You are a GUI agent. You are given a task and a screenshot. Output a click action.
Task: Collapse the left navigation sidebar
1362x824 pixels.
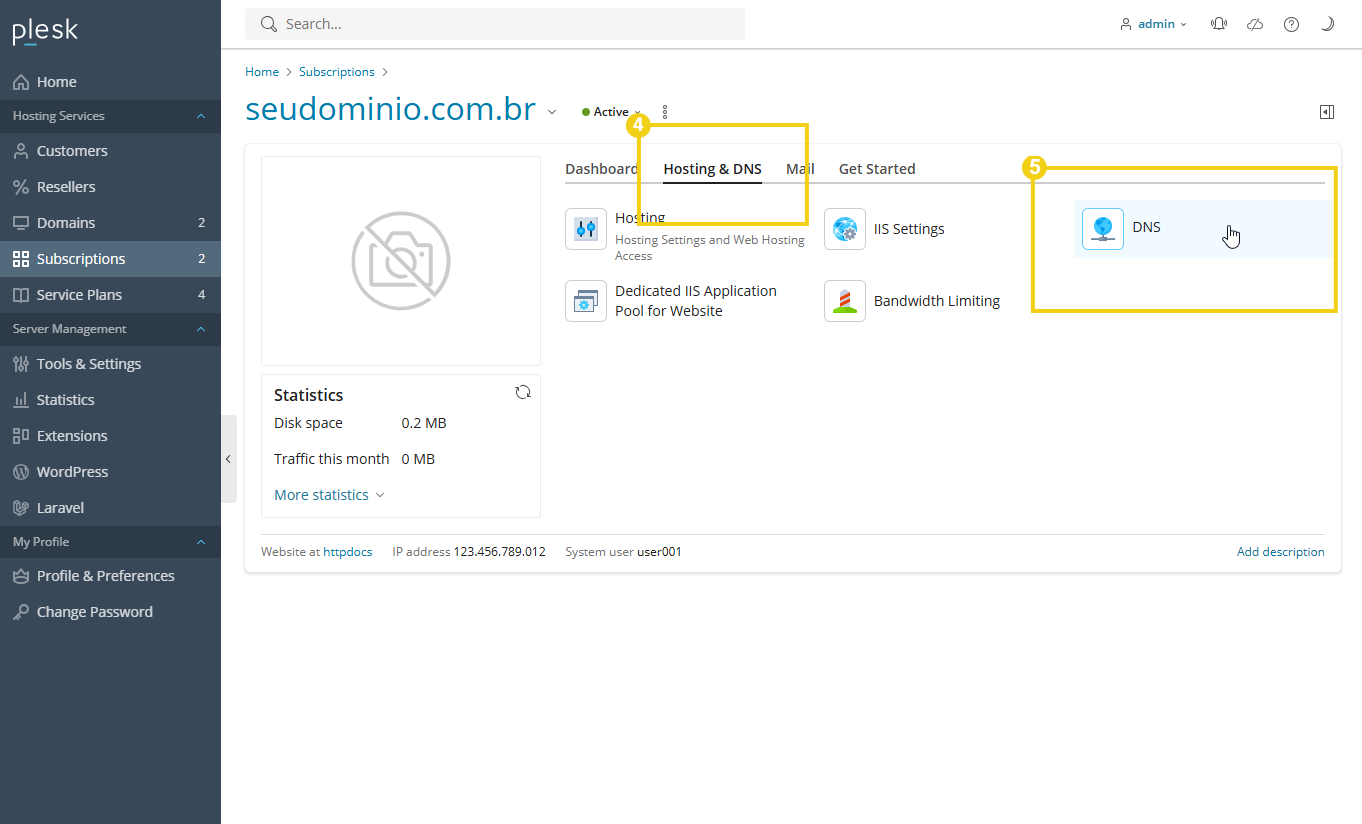tap(229, 458)
